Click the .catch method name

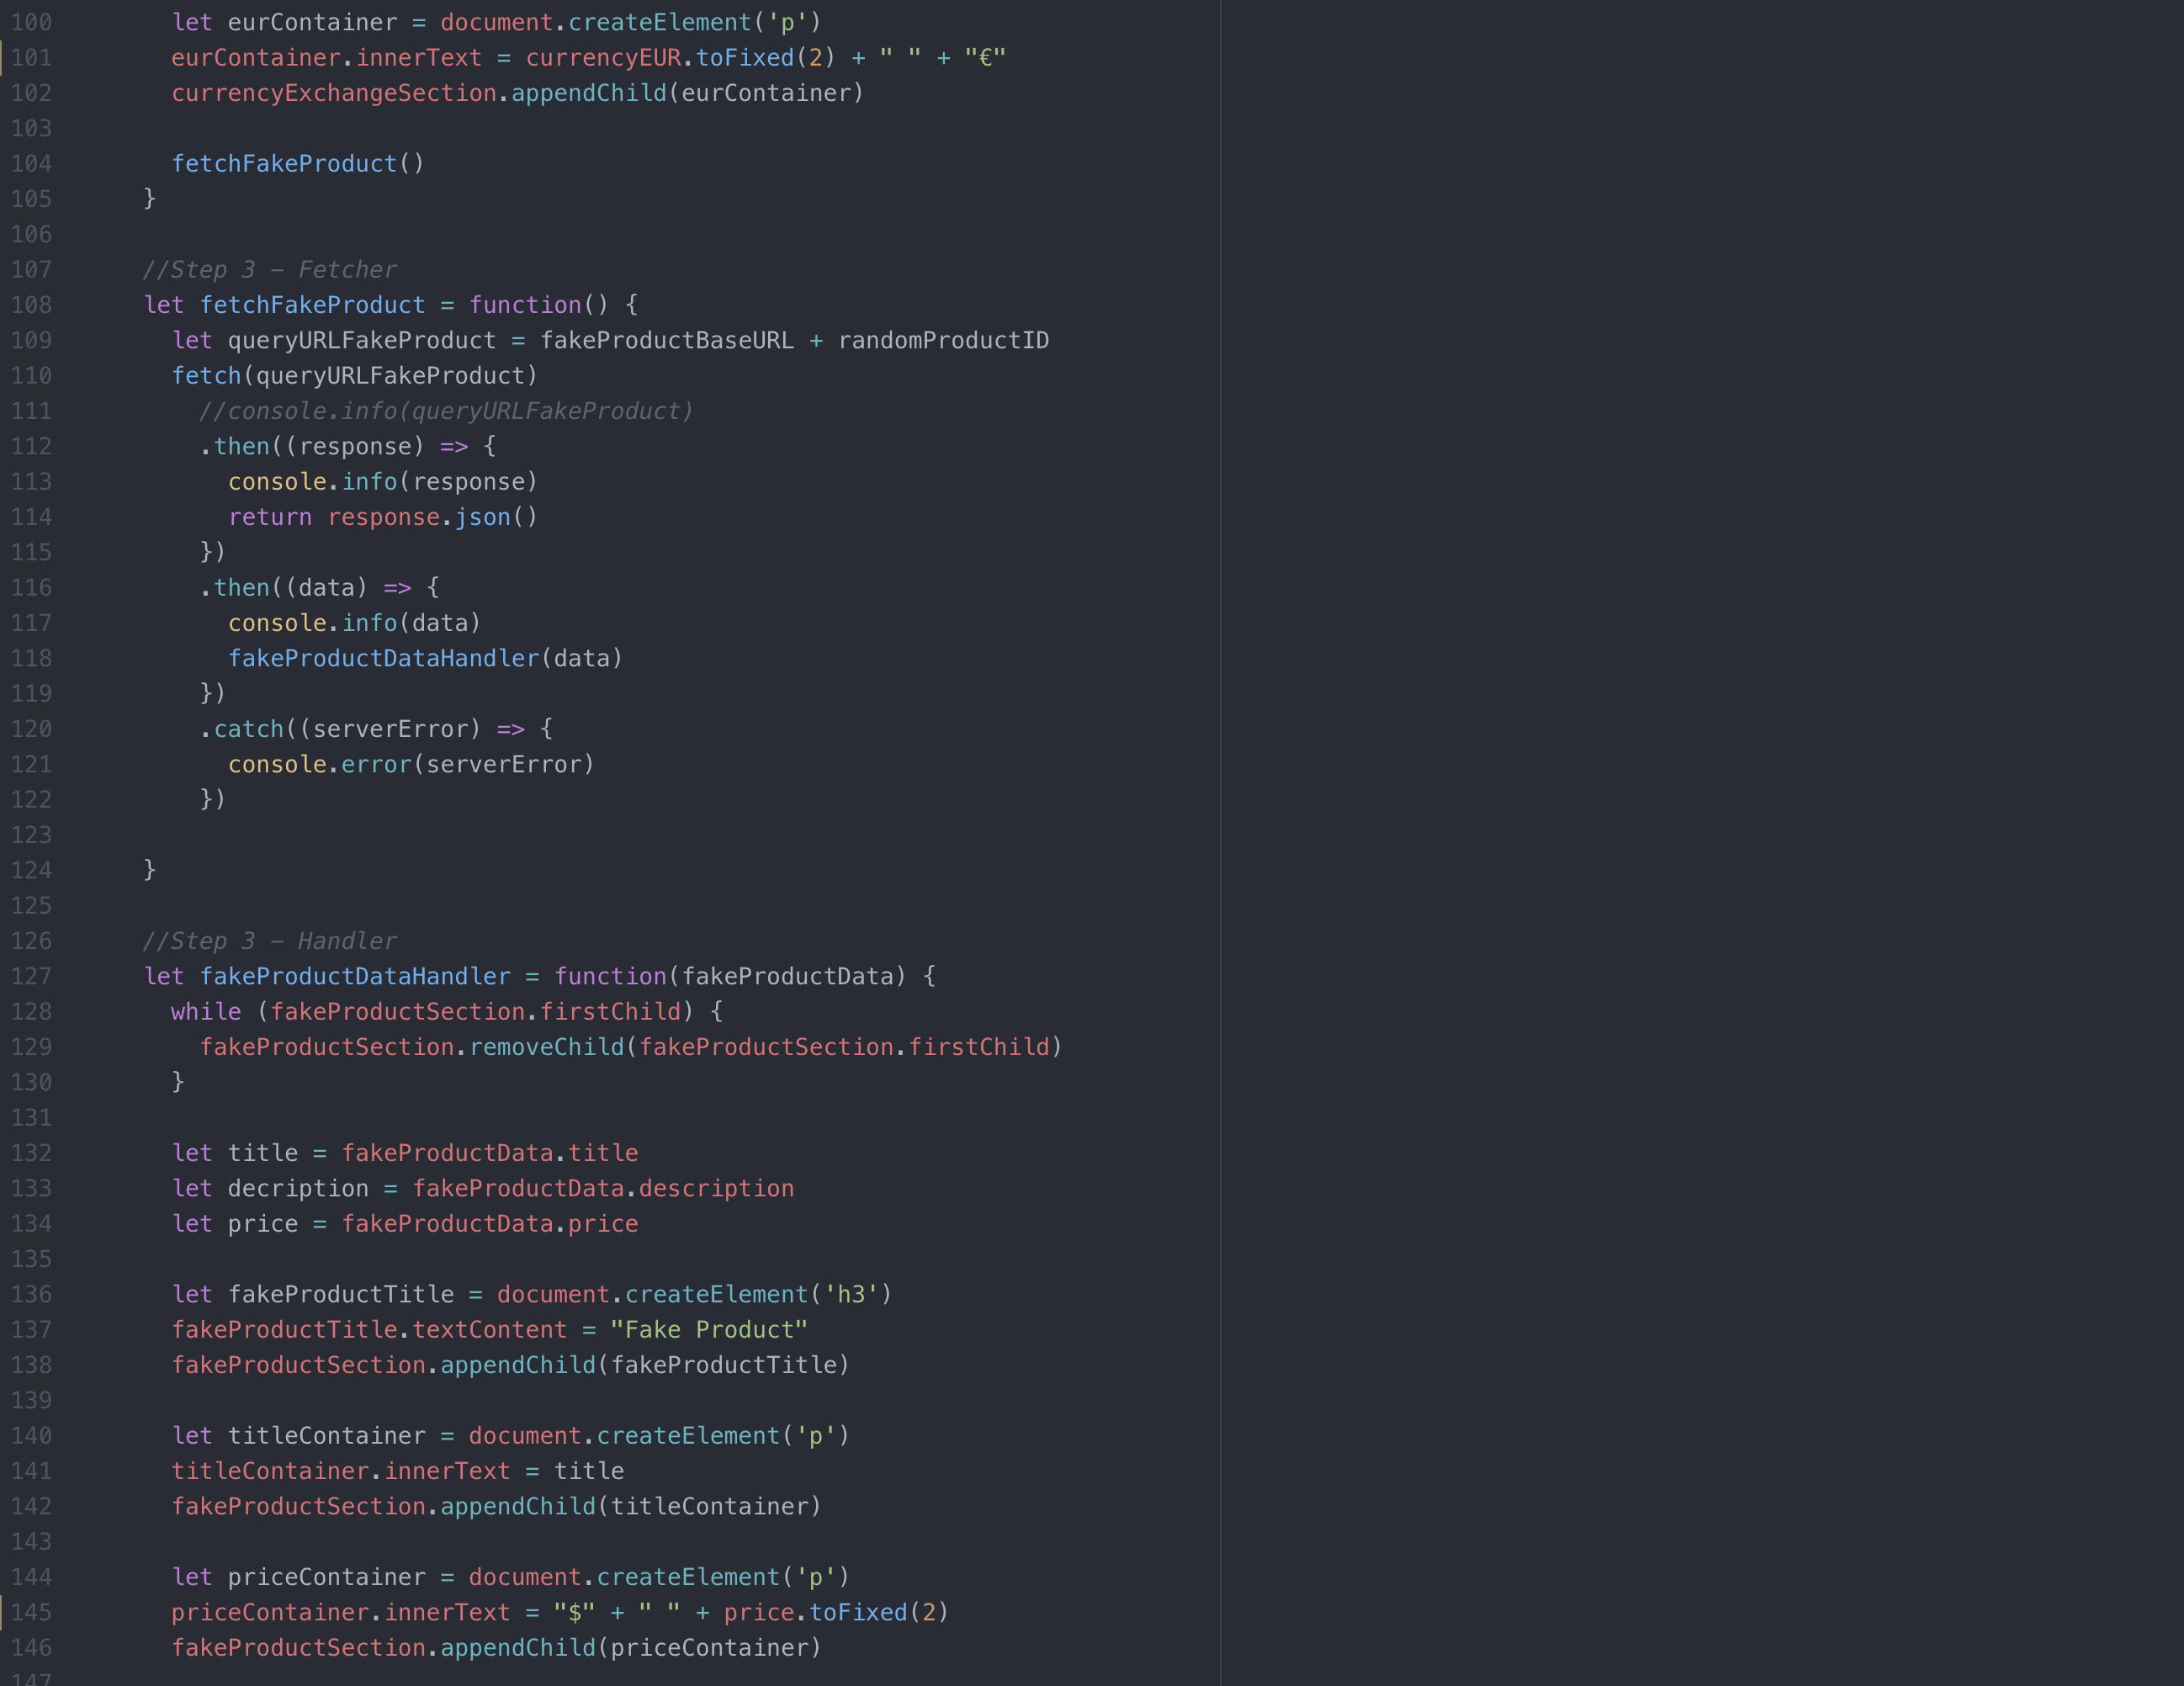click(x=249, y=729)
